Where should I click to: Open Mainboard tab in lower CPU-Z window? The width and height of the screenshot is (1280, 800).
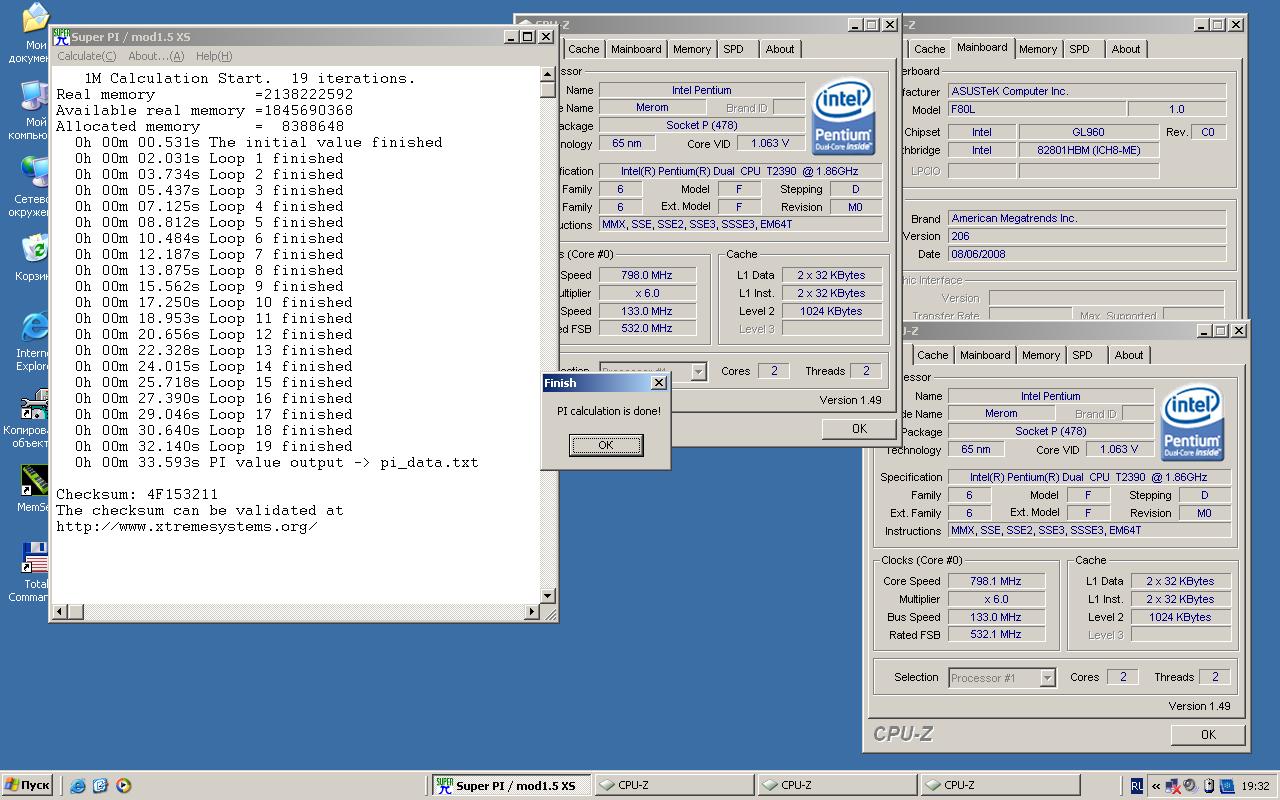tap(985, 355)
